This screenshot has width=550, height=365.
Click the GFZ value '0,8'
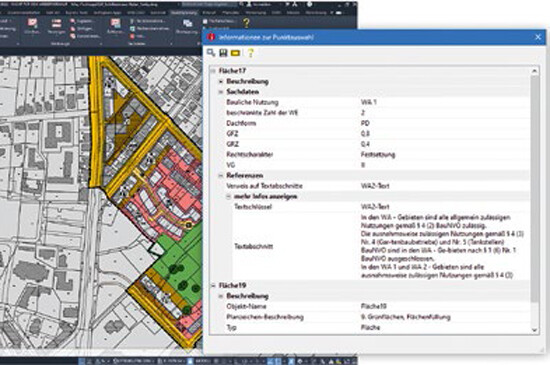tap(365, 134)
